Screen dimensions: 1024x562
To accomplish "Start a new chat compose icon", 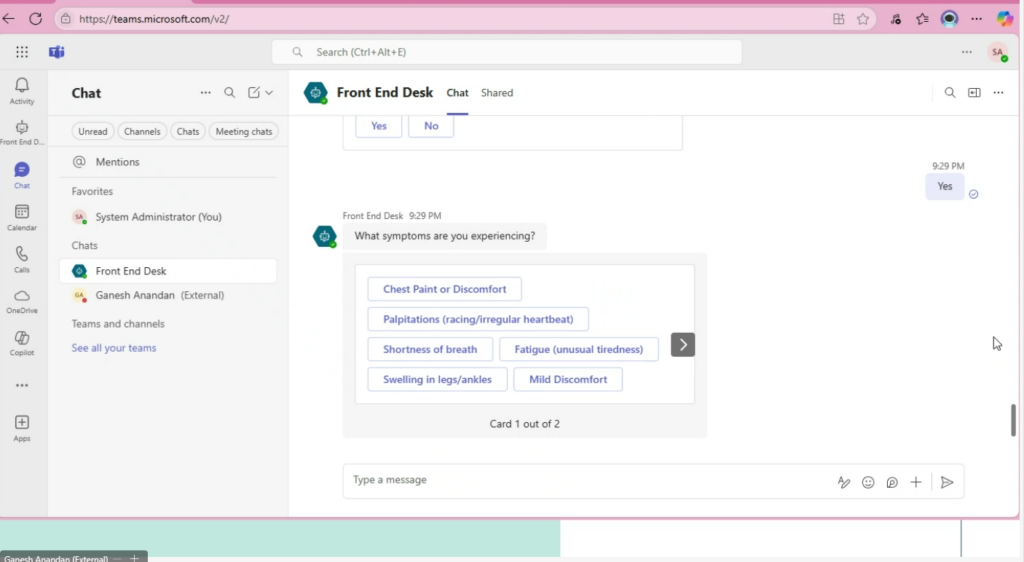I will coord(253,93).
